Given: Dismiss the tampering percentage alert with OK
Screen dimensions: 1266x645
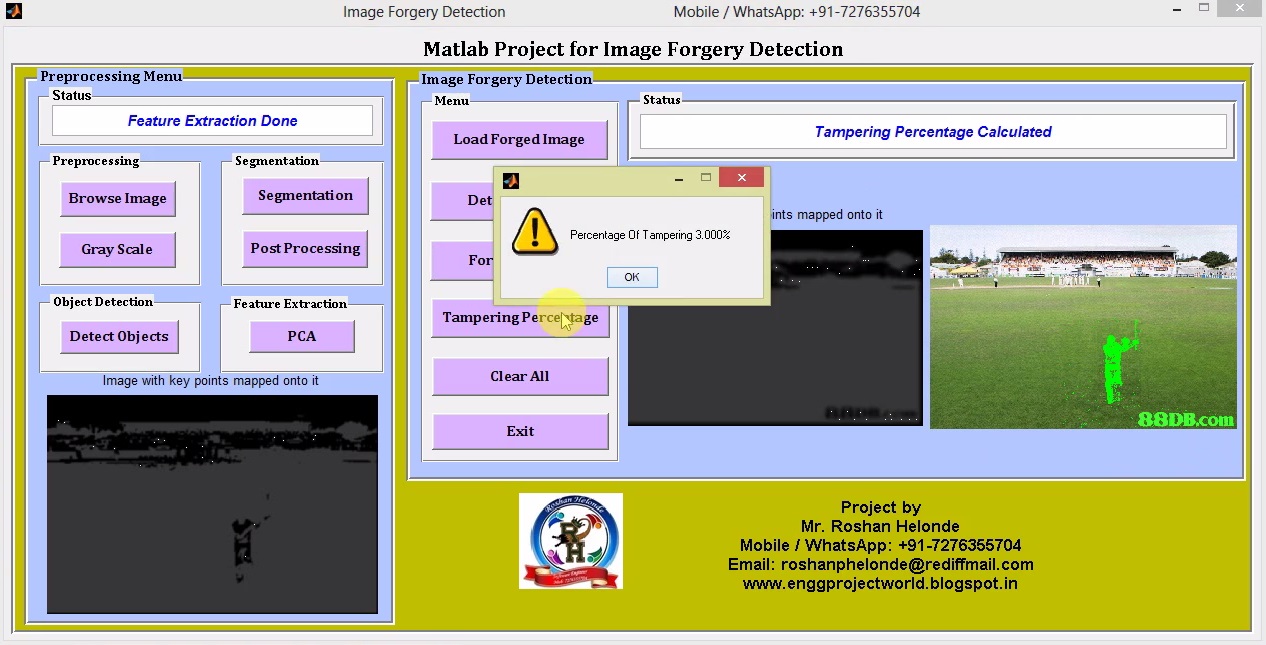Looking at the screenshot, I should (x=631, y=277).
